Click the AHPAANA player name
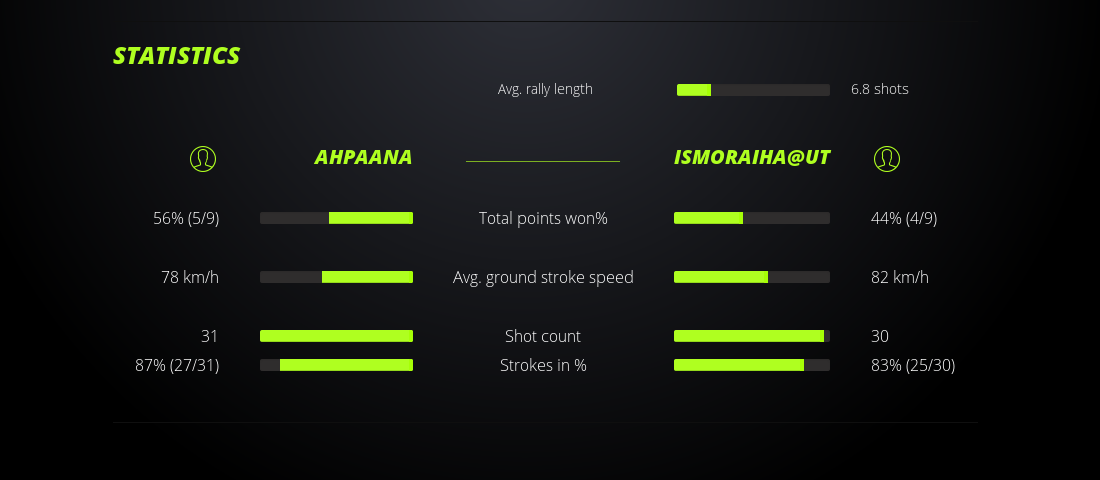1100x480 pixels. pos(363,157)
